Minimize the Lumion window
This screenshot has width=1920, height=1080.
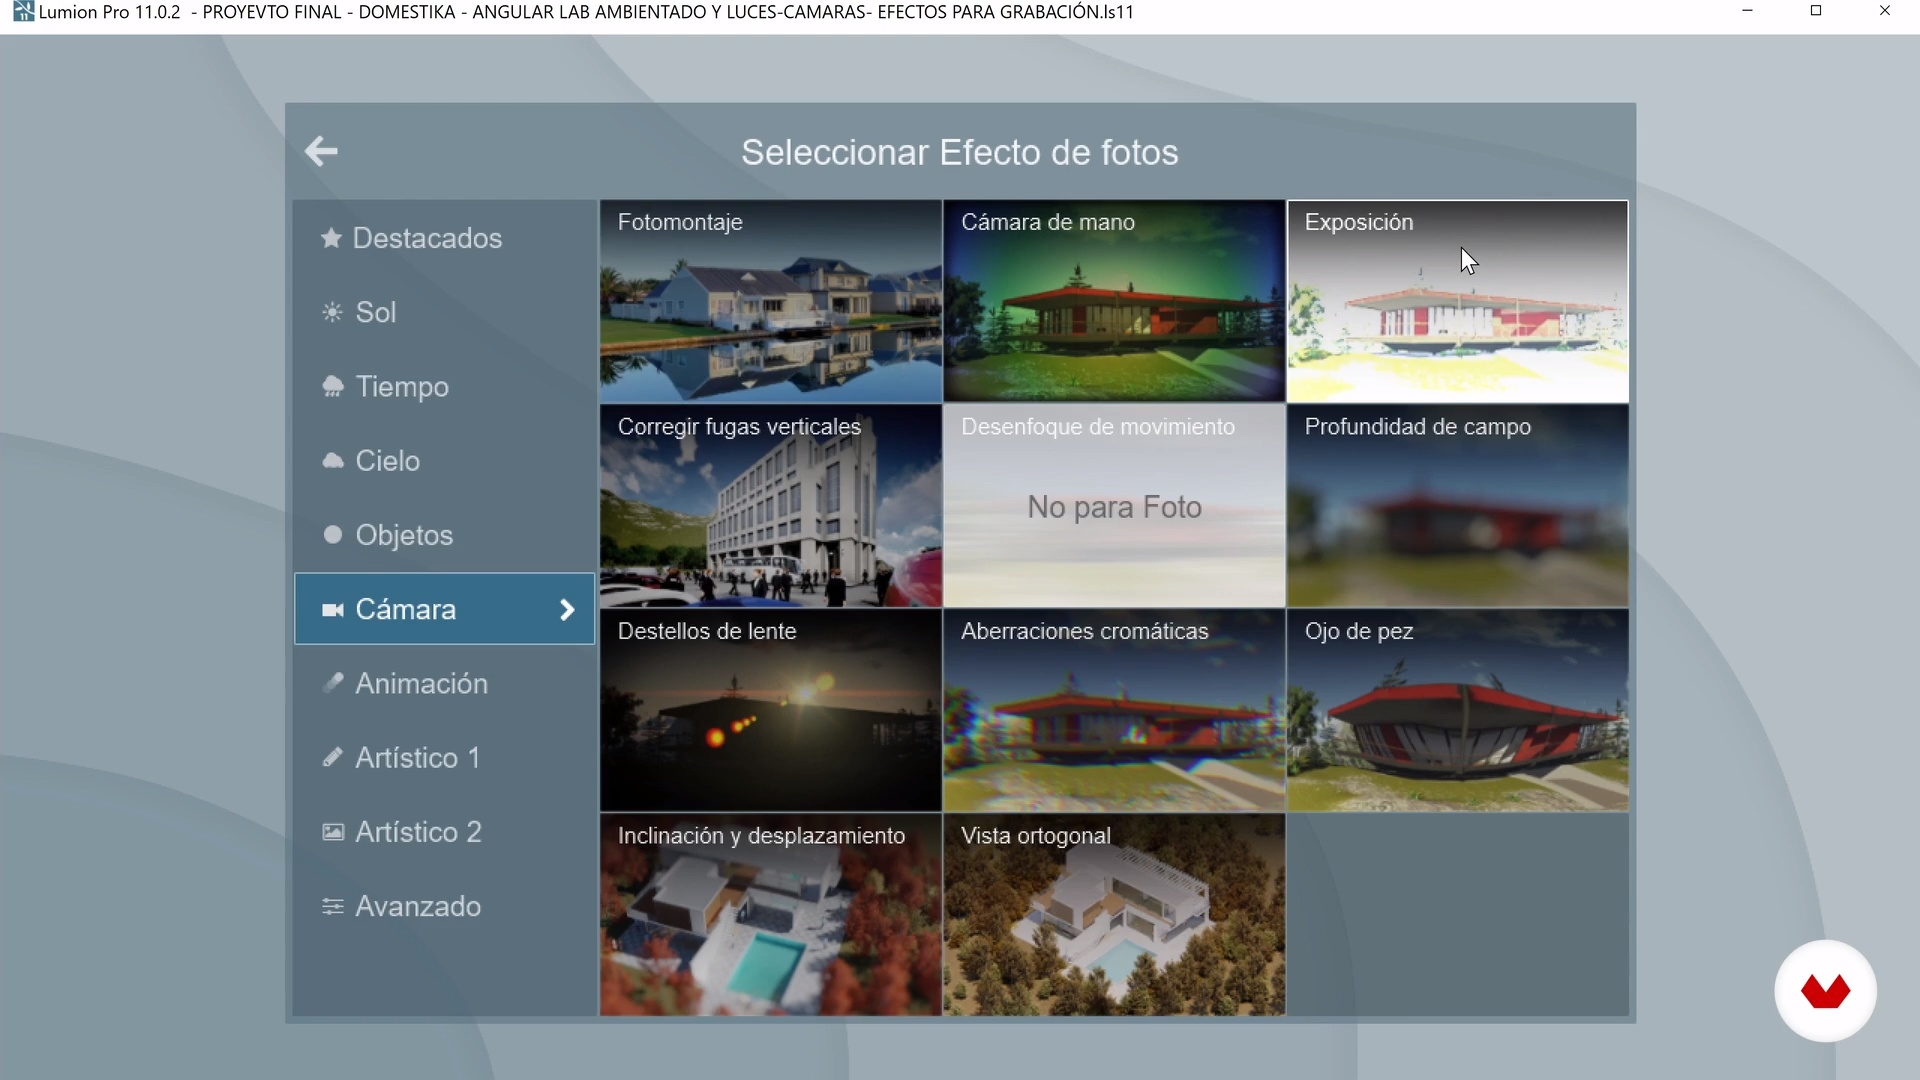(x=1748, y=11)
